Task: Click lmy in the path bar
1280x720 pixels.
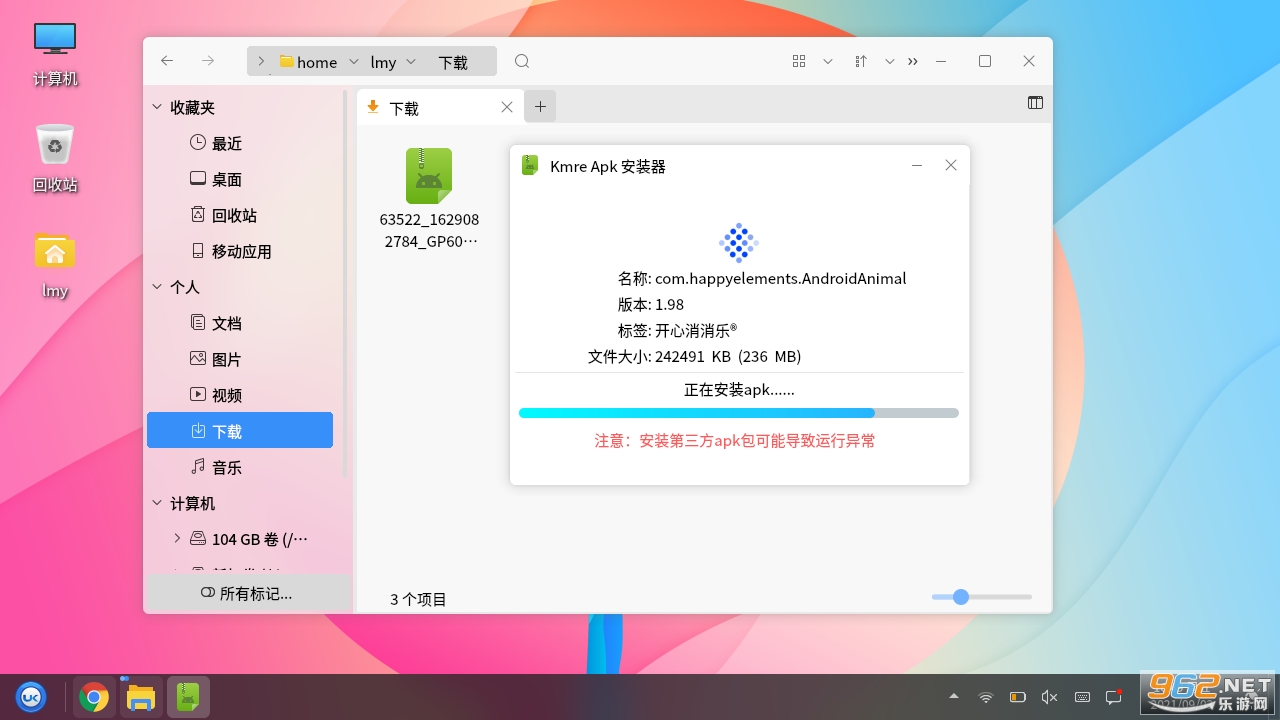Action: (x=383, y=62)
